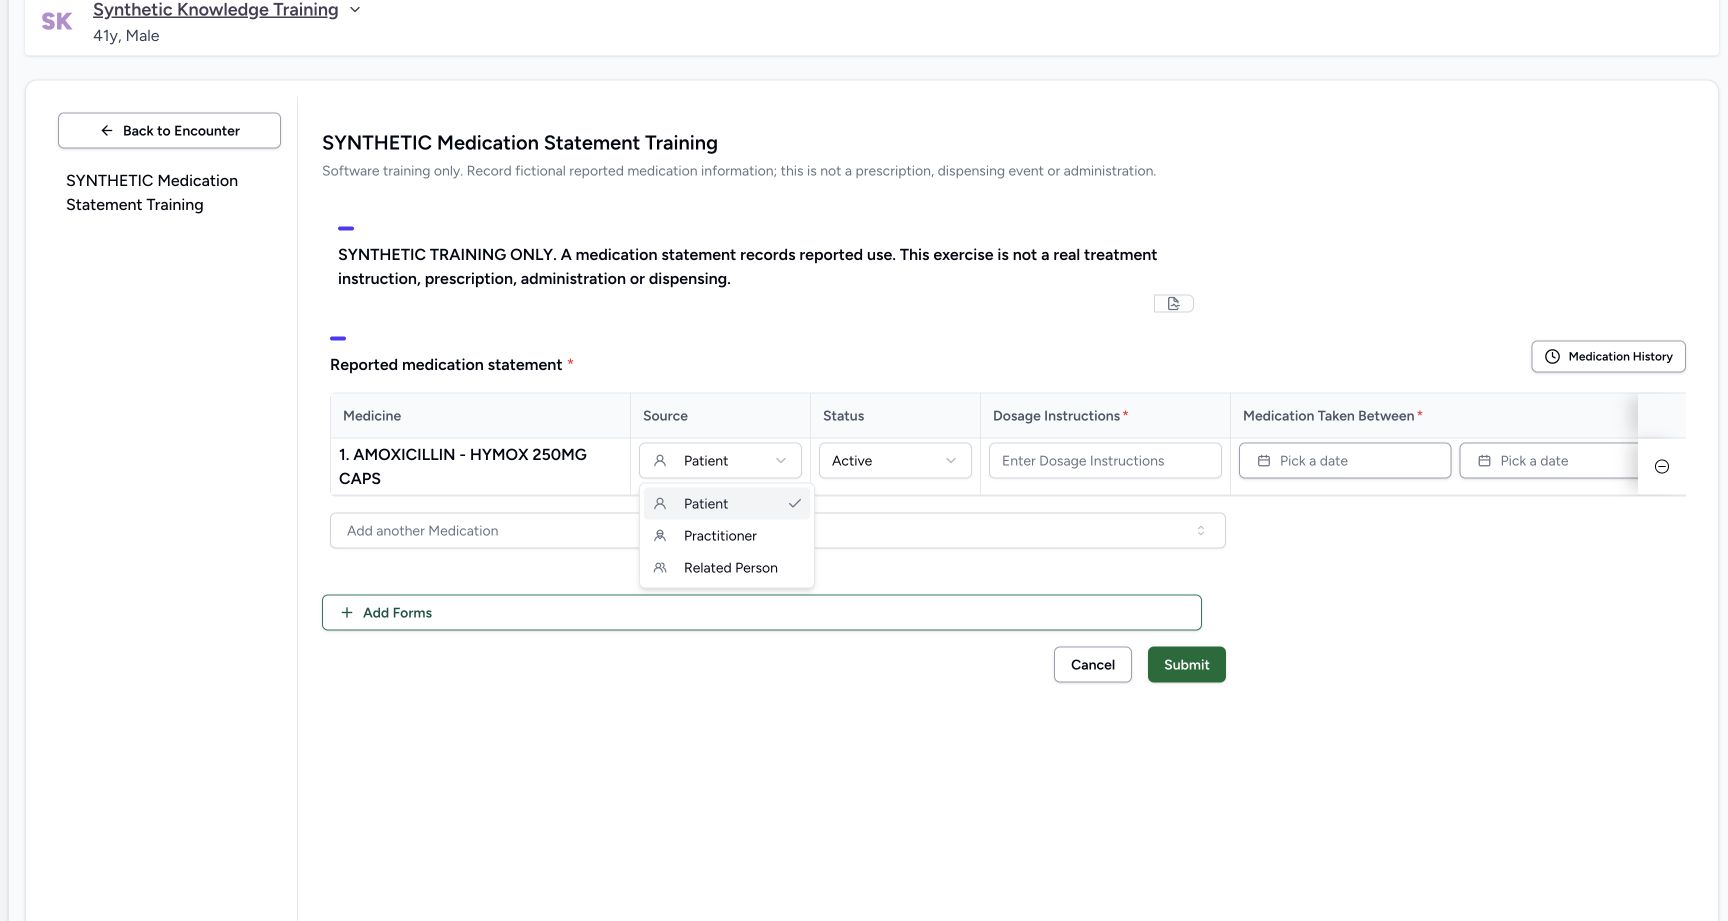Click the 41y, Male patient details text
Screen dimensions: 1728x921
coord(126,36)
